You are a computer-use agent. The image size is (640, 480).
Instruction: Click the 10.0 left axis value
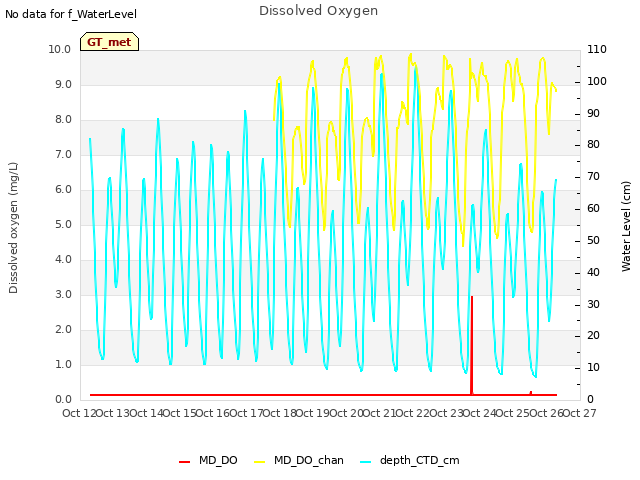[x=60, y=49]
